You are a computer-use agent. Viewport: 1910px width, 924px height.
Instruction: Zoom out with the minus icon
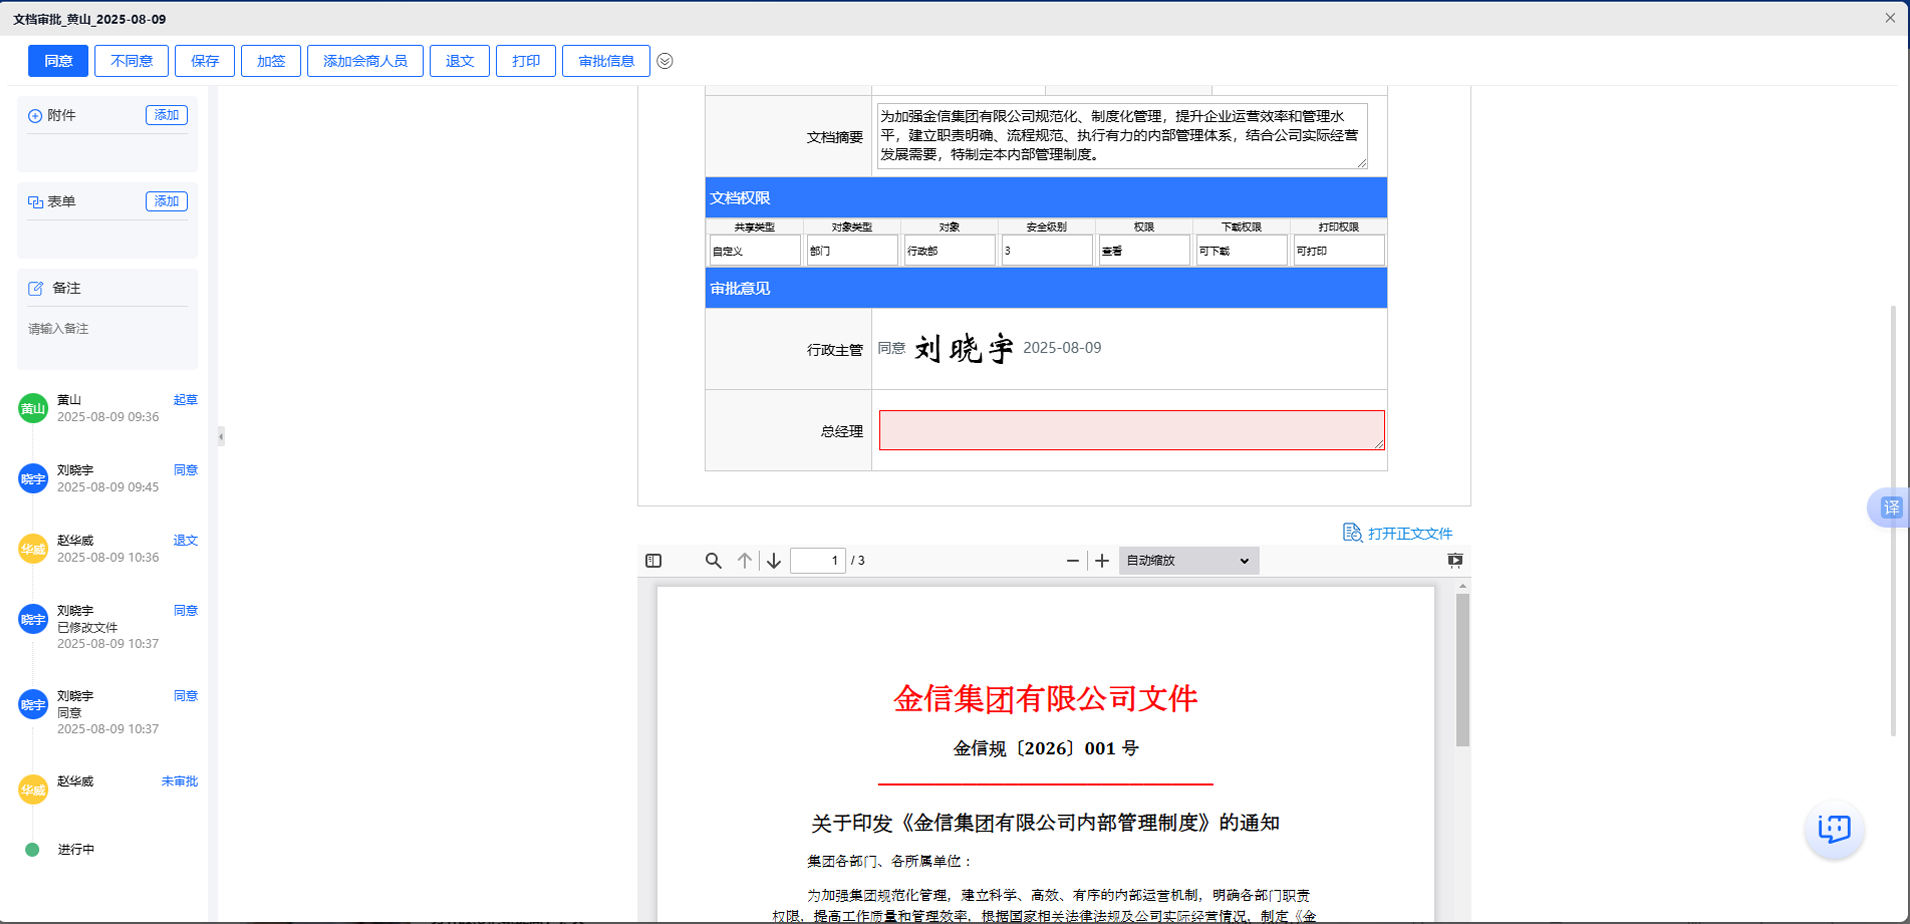pos(1073,561)
